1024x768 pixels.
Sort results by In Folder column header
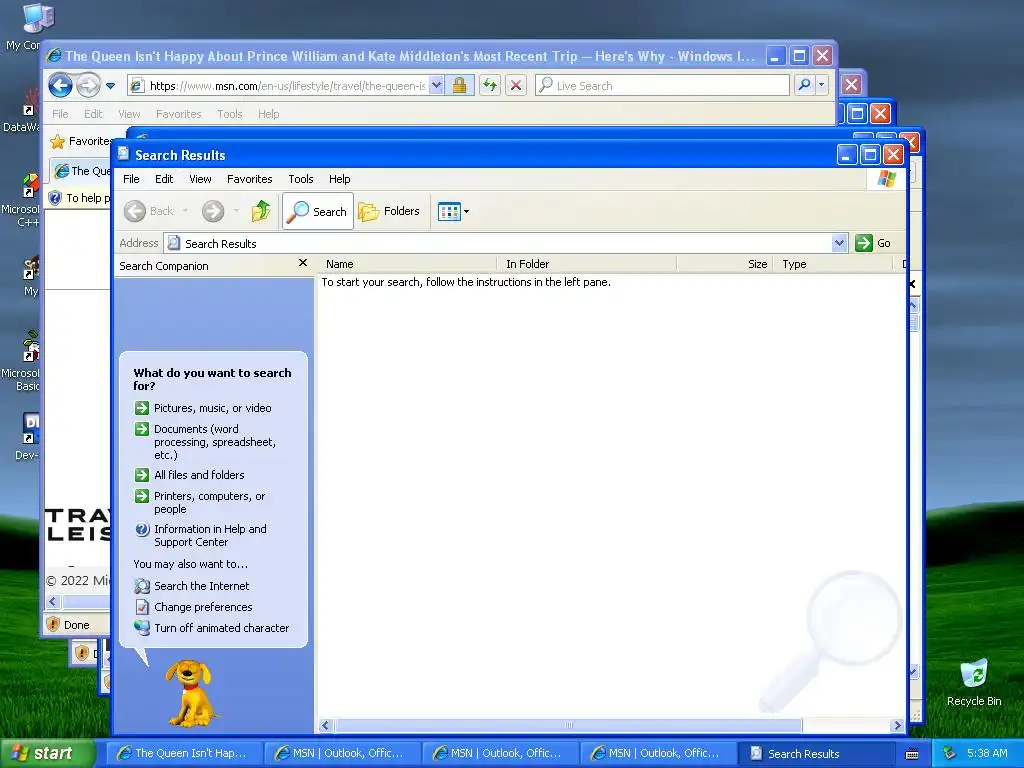click(586, 264)
